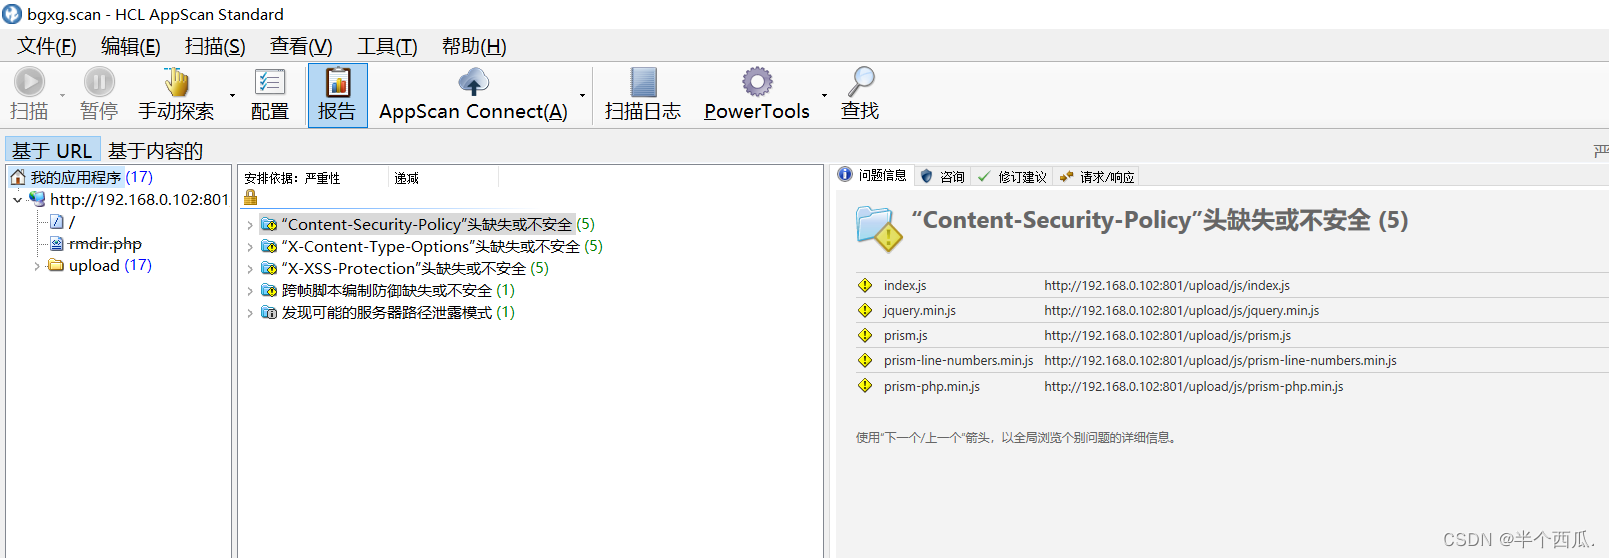The image size is (1609, 558).
Task: Switch to content-based view tab
Action: point(155,150)
